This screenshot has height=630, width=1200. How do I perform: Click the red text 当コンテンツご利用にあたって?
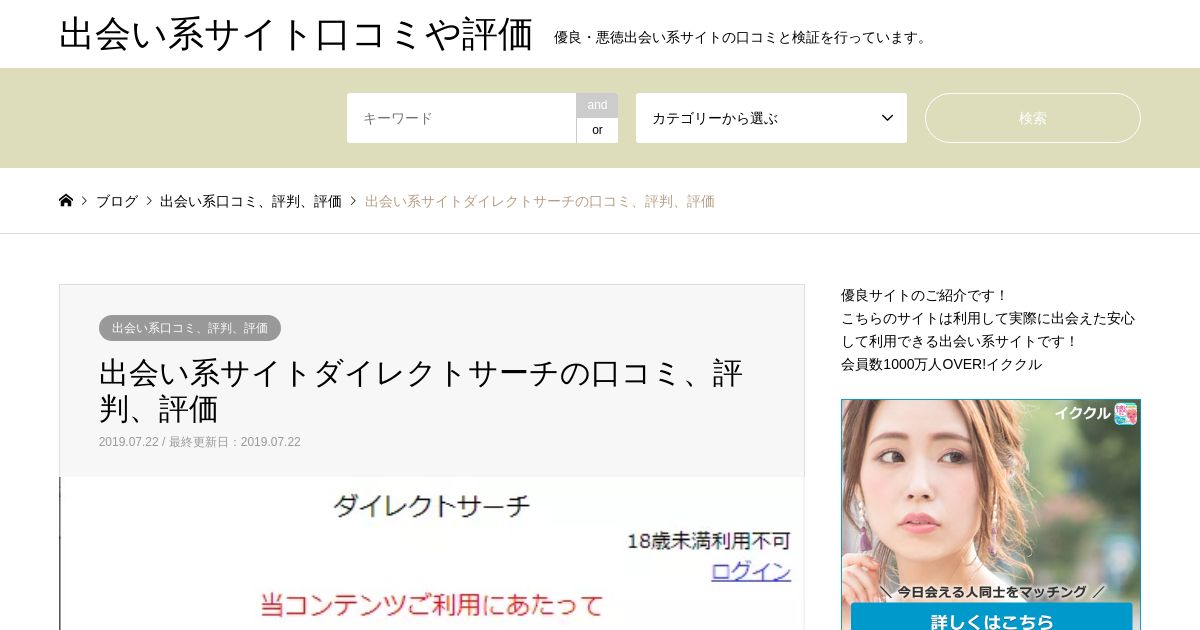432,605
